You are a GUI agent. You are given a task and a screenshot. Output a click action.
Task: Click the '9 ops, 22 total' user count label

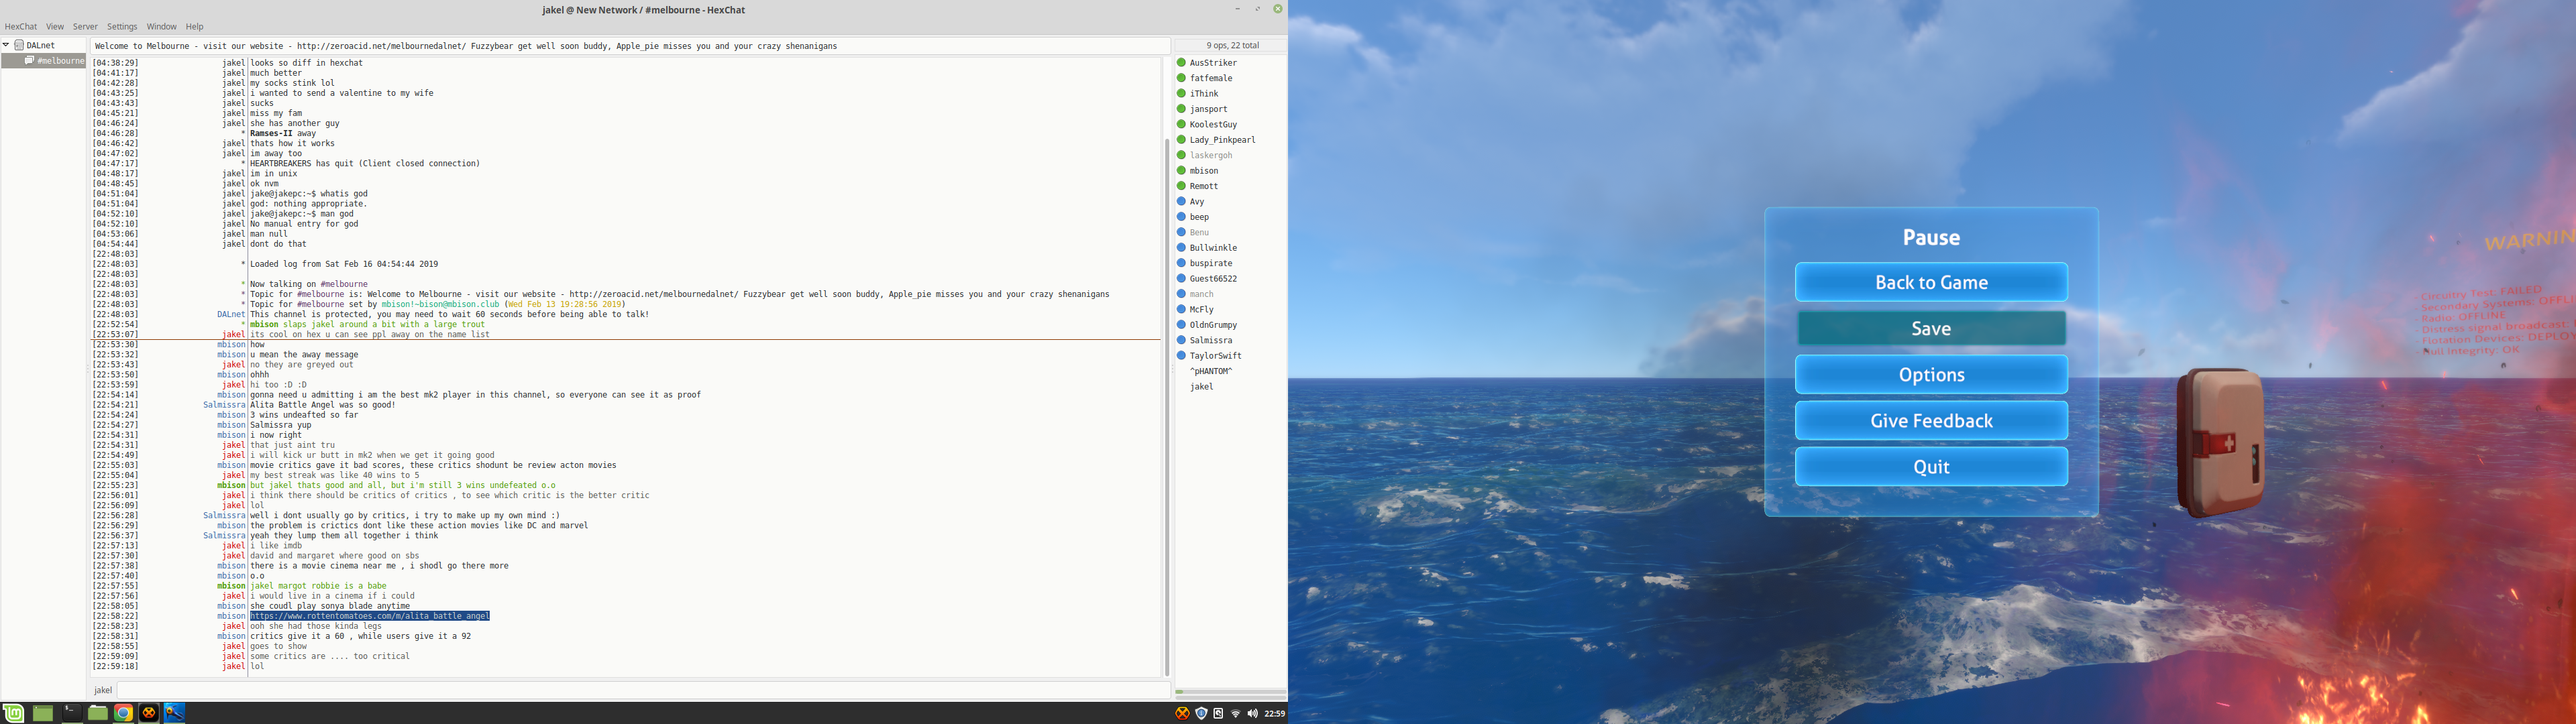pos(1232,46)
